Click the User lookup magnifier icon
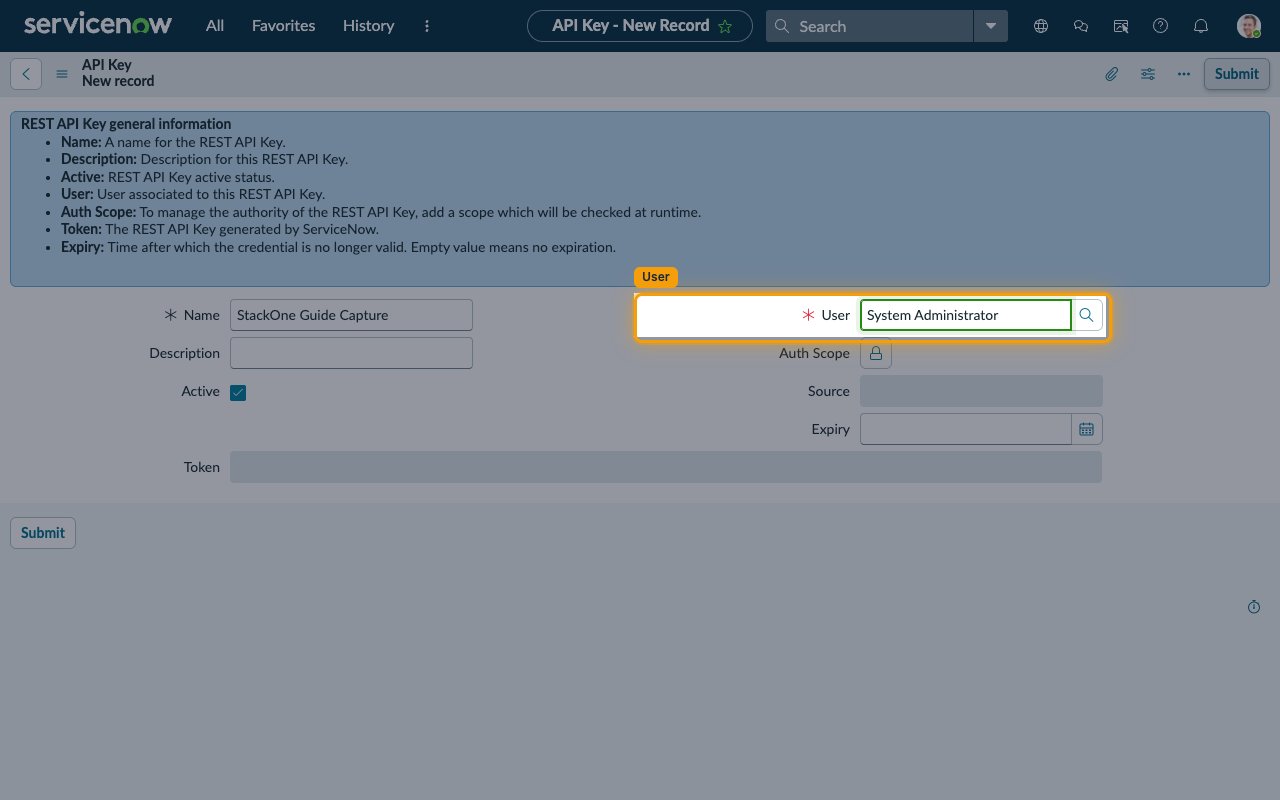Viewport: 1280px width, 800px height. pos(1087,315)
